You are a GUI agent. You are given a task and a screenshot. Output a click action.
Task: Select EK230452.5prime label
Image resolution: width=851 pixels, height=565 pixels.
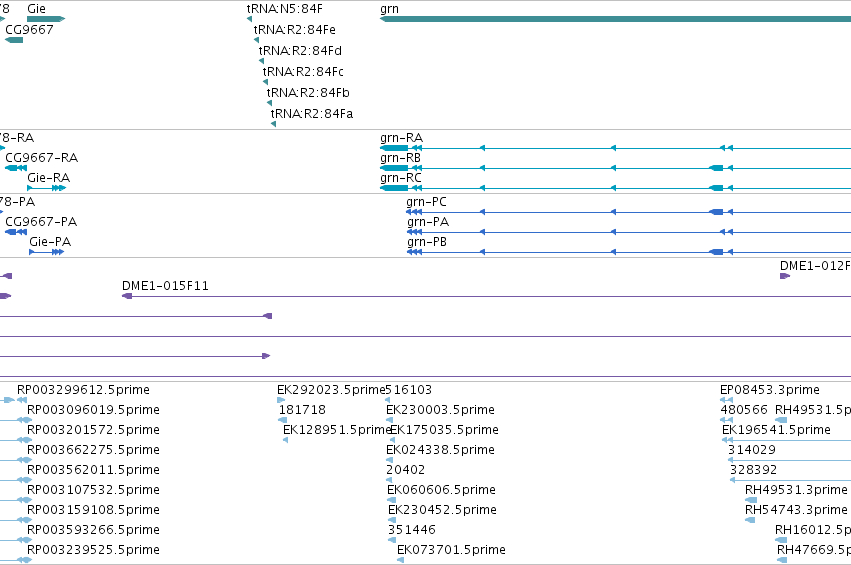point(442,510)
